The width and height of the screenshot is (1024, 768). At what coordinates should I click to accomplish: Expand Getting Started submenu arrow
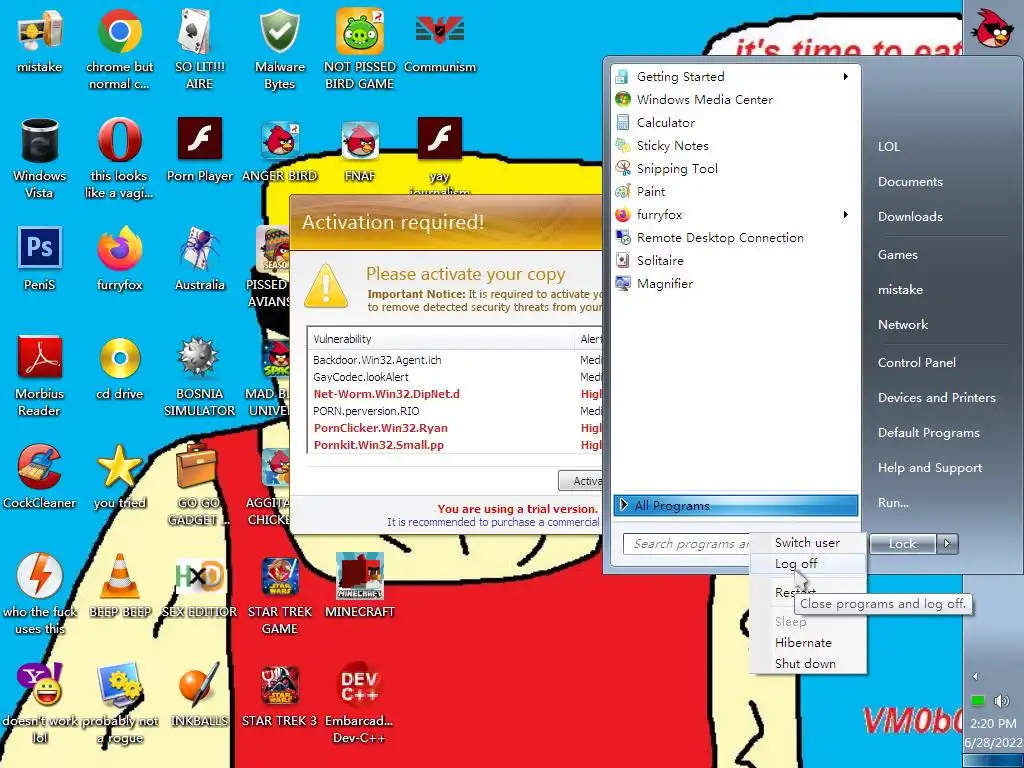click(846, 76)
